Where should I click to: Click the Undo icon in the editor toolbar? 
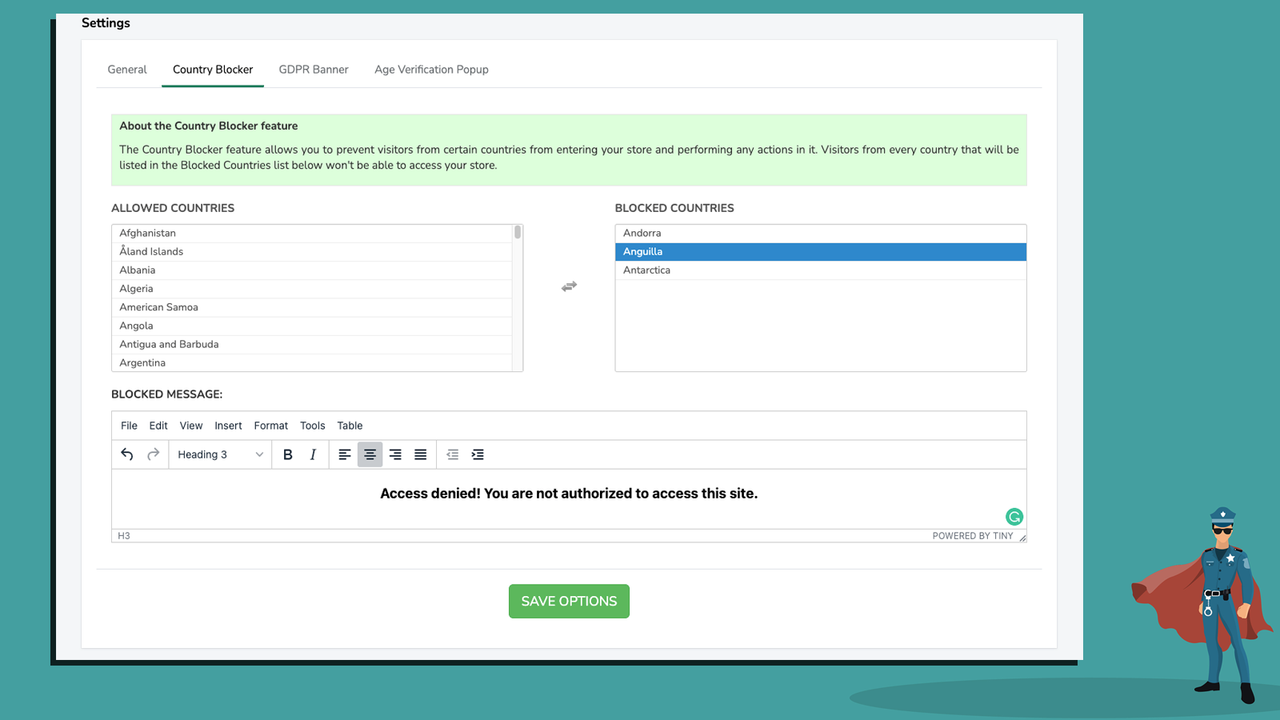click(127, 454)
